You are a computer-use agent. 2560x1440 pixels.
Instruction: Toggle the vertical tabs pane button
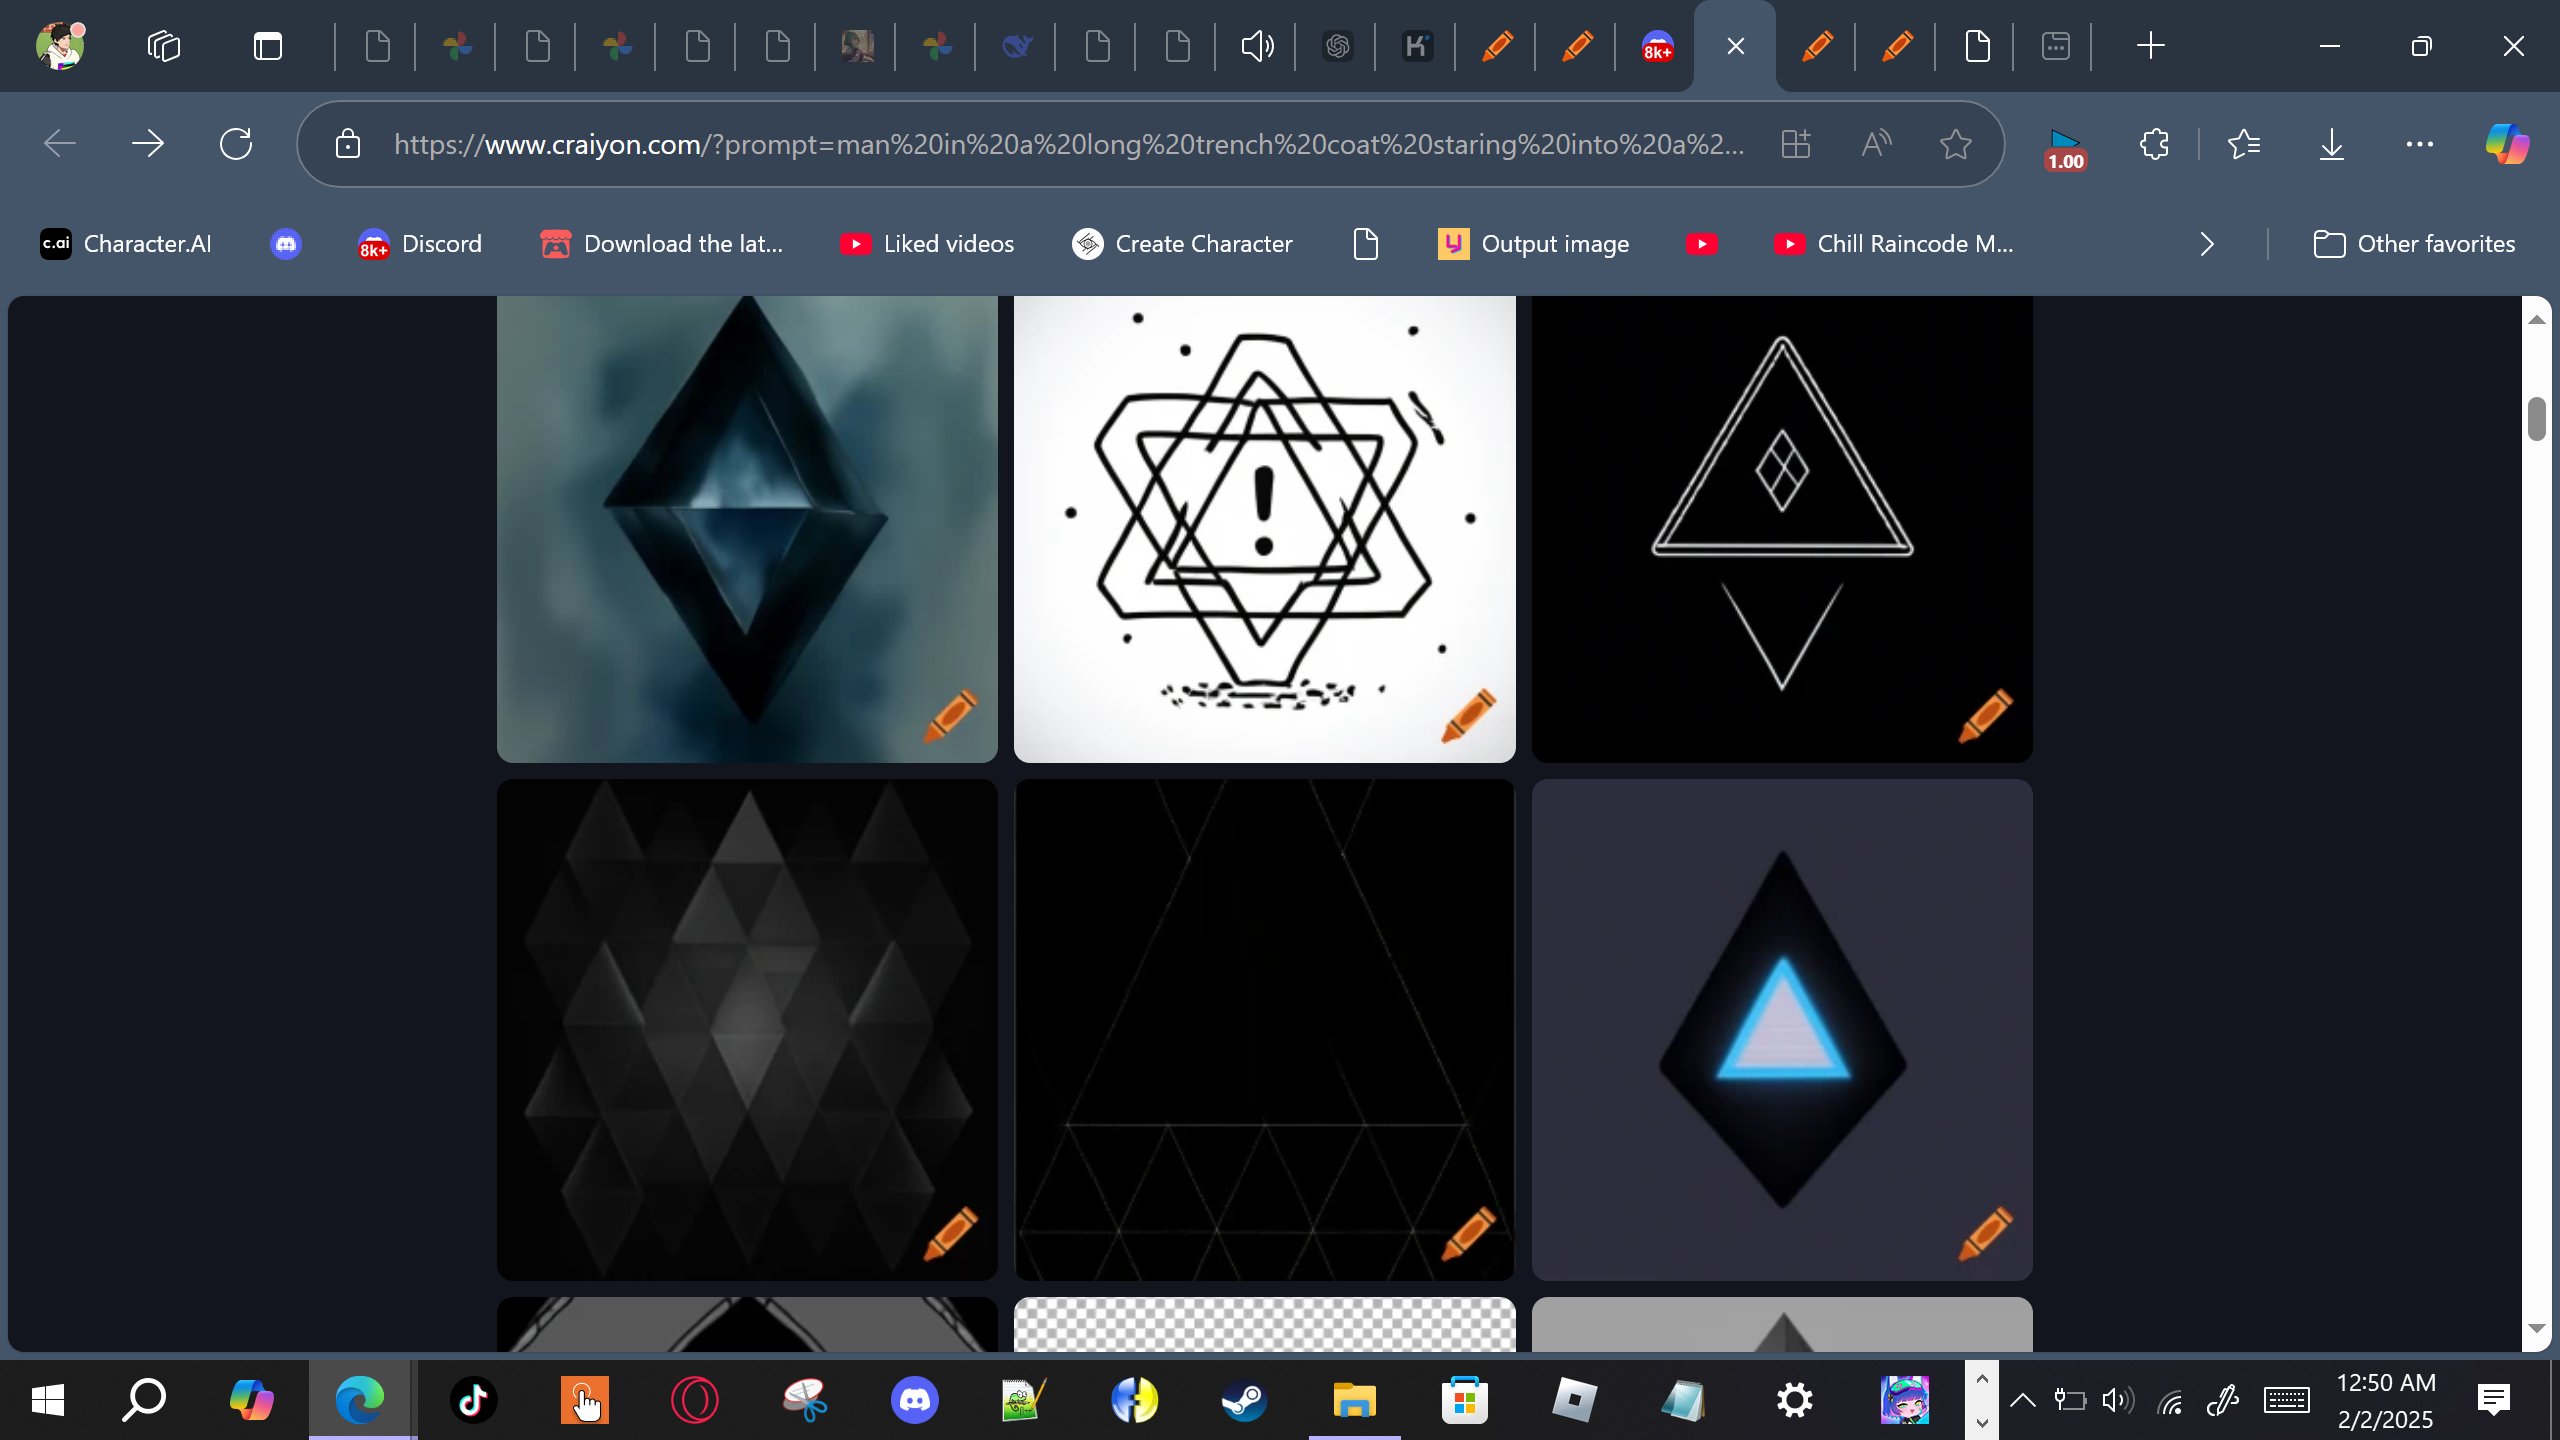click(267, 46)
